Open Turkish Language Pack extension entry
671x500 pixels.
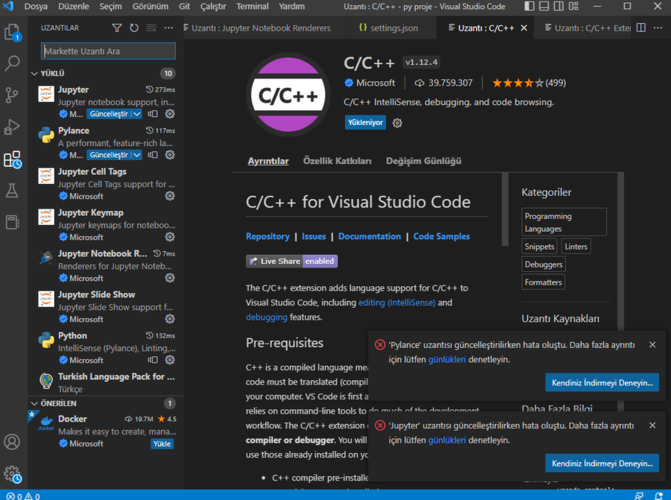(106, 382)
